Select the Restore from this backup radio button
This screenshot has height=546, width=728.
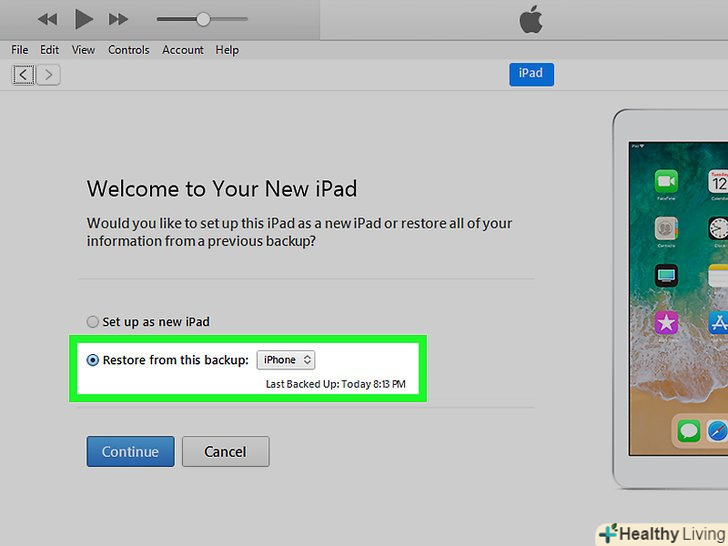[93, 360]
